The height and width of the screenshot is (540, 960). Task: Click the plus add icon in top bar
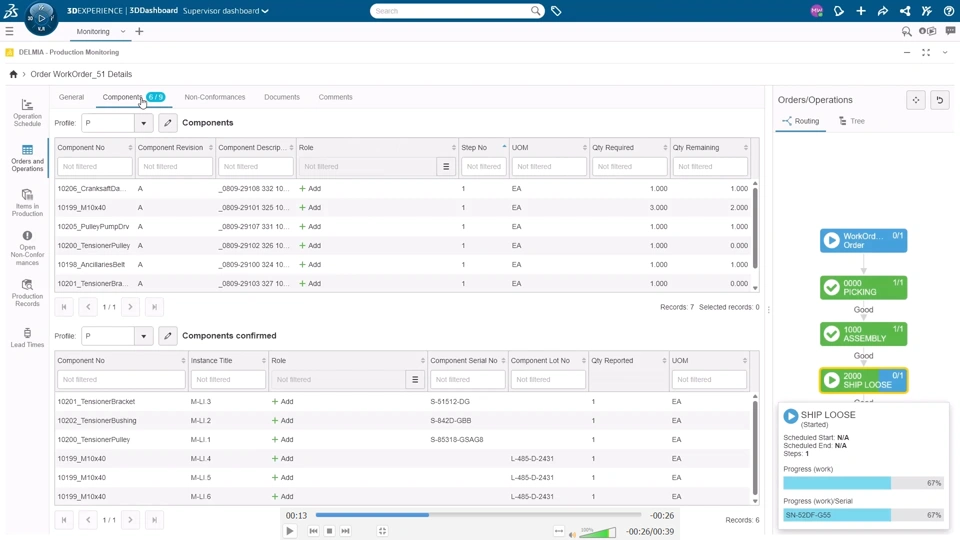861,11
